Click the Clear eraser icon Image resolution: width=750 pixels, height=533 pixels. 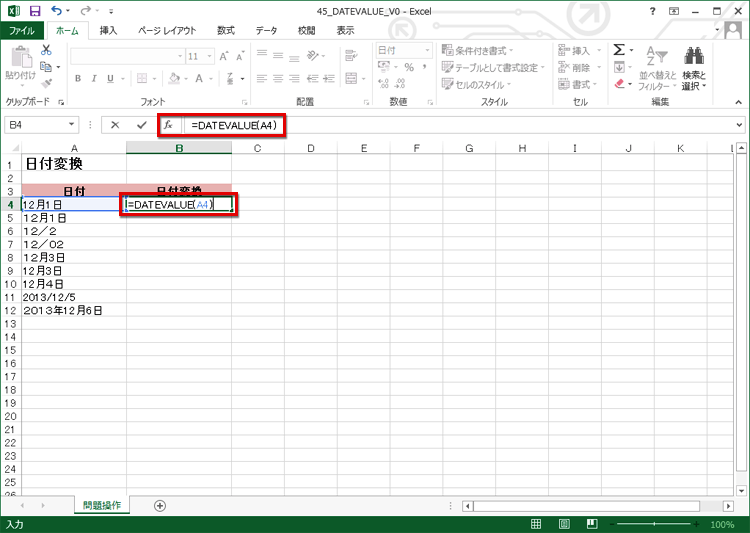click(619, 84)
